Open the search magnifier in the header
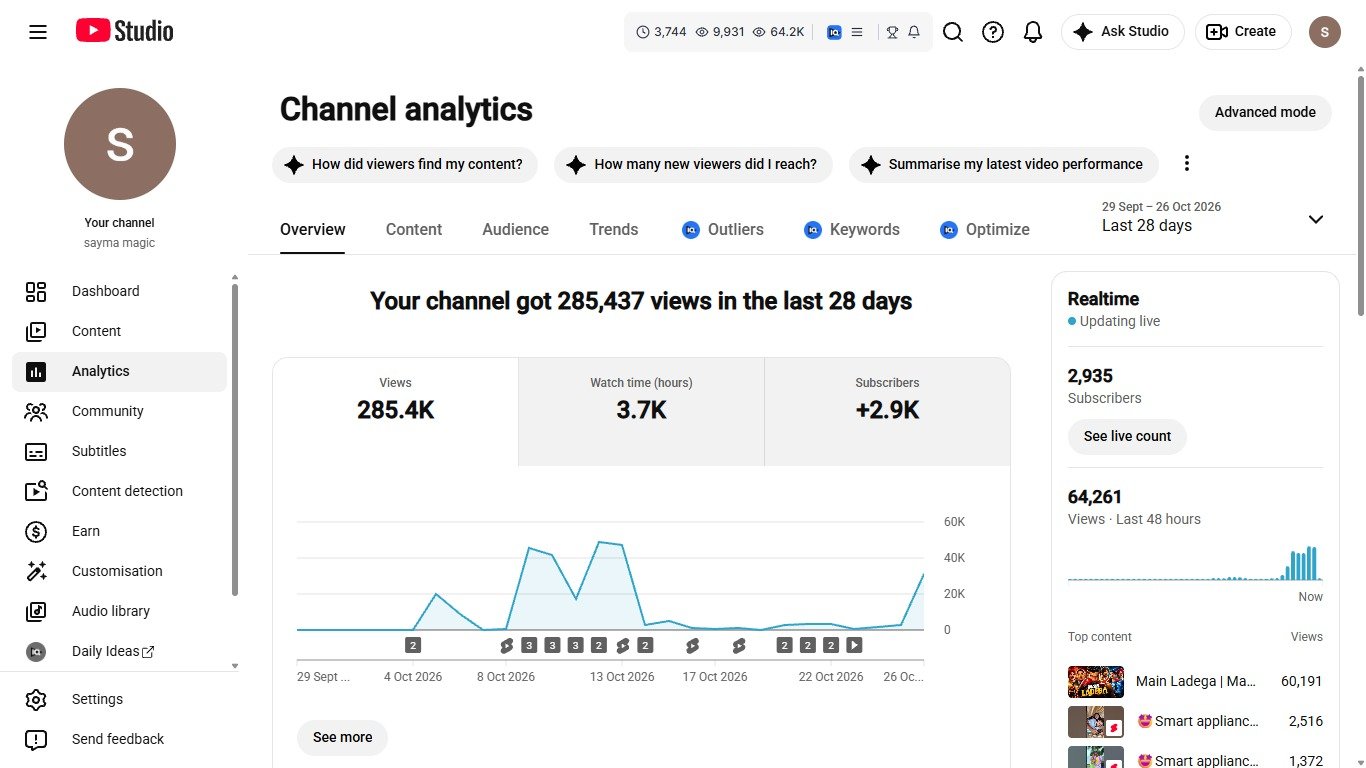The image size is (1366, 768). [953, 32]
